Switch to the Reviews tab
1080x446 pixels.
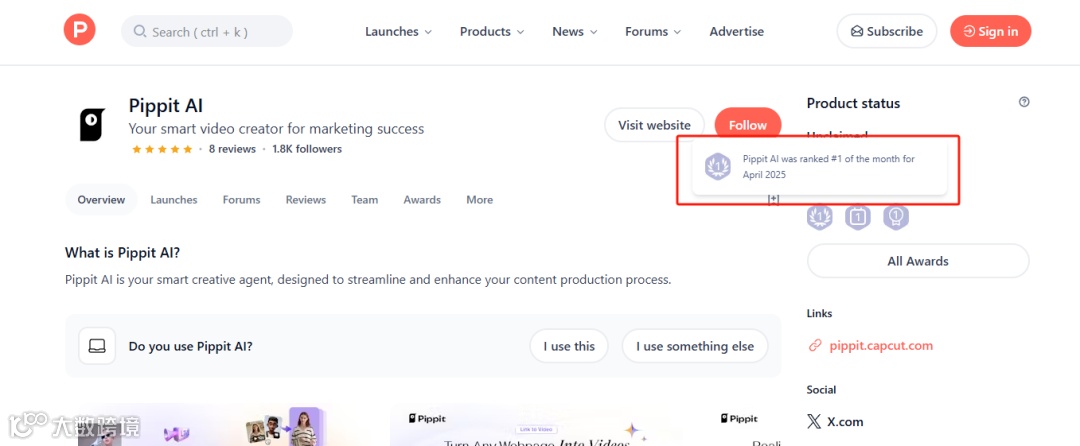tap(305, 200)
